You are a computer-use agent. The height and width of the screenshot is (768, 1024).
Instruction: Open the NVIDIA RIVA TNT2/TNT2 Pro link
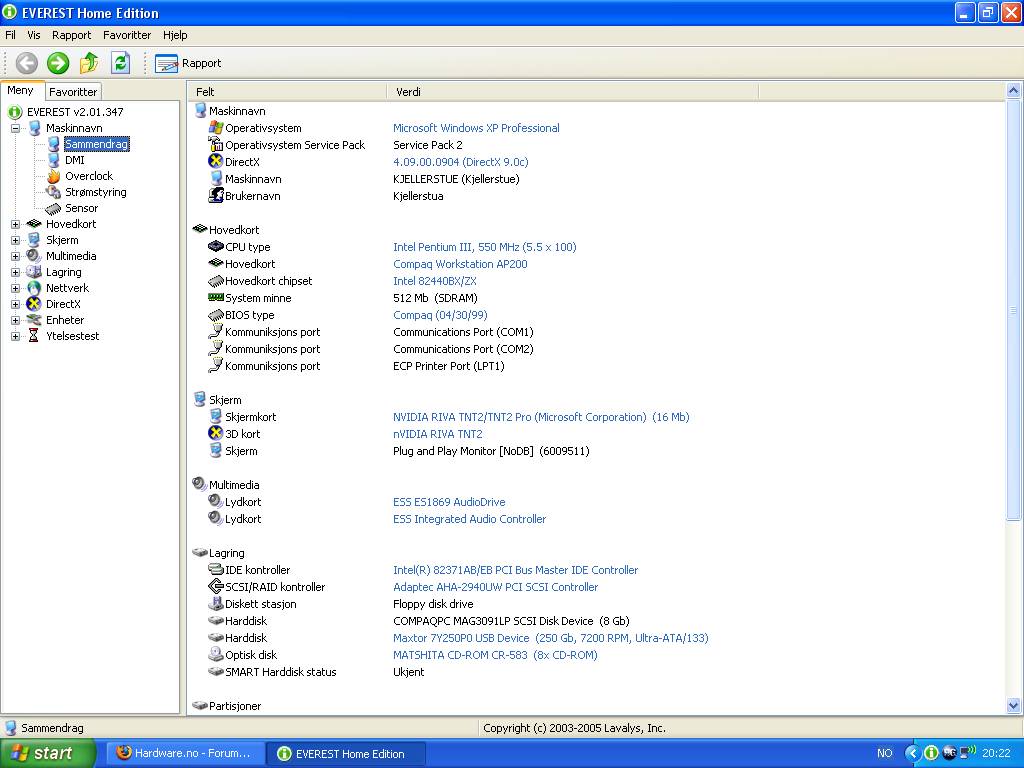point(541,417)
